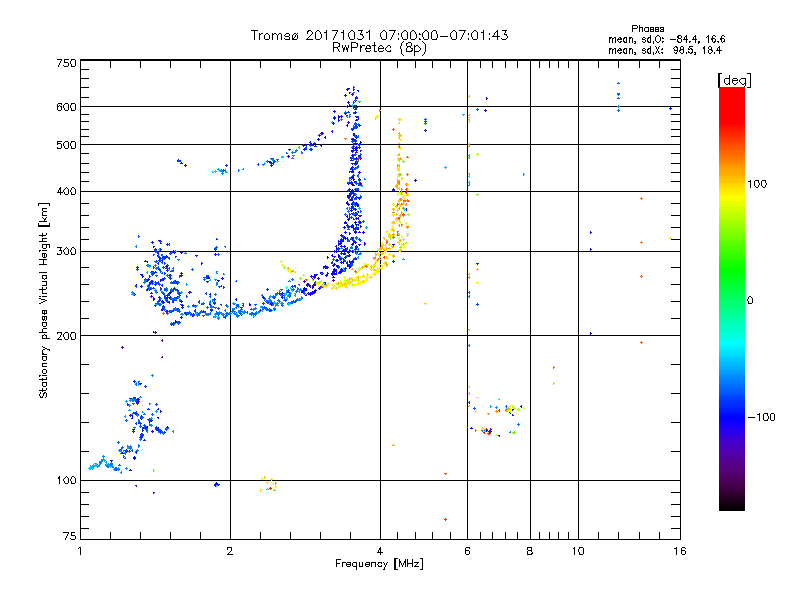The width and height of the screenshot is (800, 600).
Task: Click the y-axis tick label '200'
Action: tap(66, 336)
